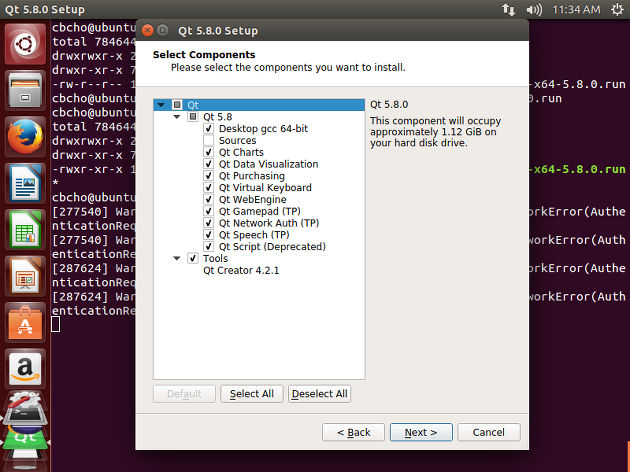Click the Qt installer launcher icon
The width and height of the screenshot is (630, 472).
tap(25, 440)
